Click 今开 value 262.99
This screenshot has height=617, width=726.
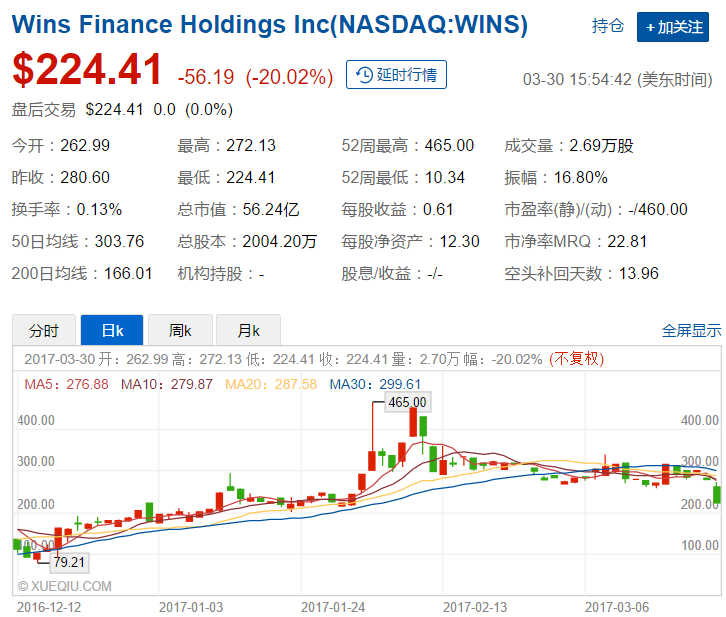pos(85,145)
